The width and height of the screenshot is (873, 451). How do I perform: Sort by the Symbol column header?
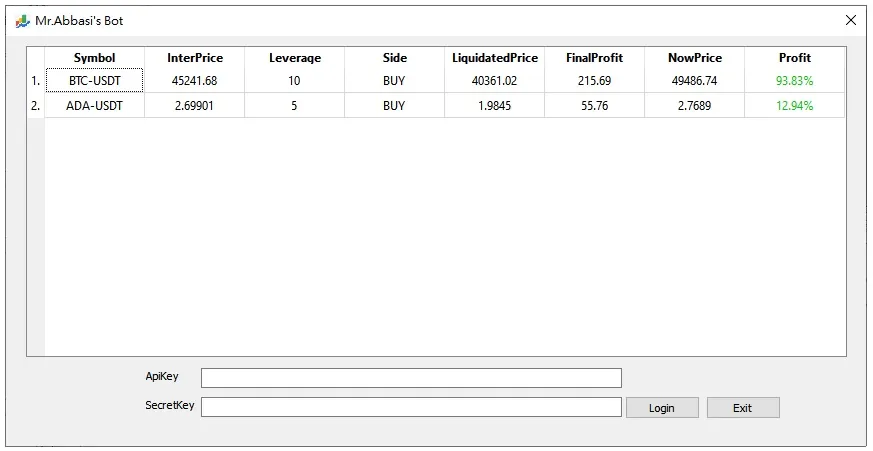pyautogui.click(x=95, y=58)
